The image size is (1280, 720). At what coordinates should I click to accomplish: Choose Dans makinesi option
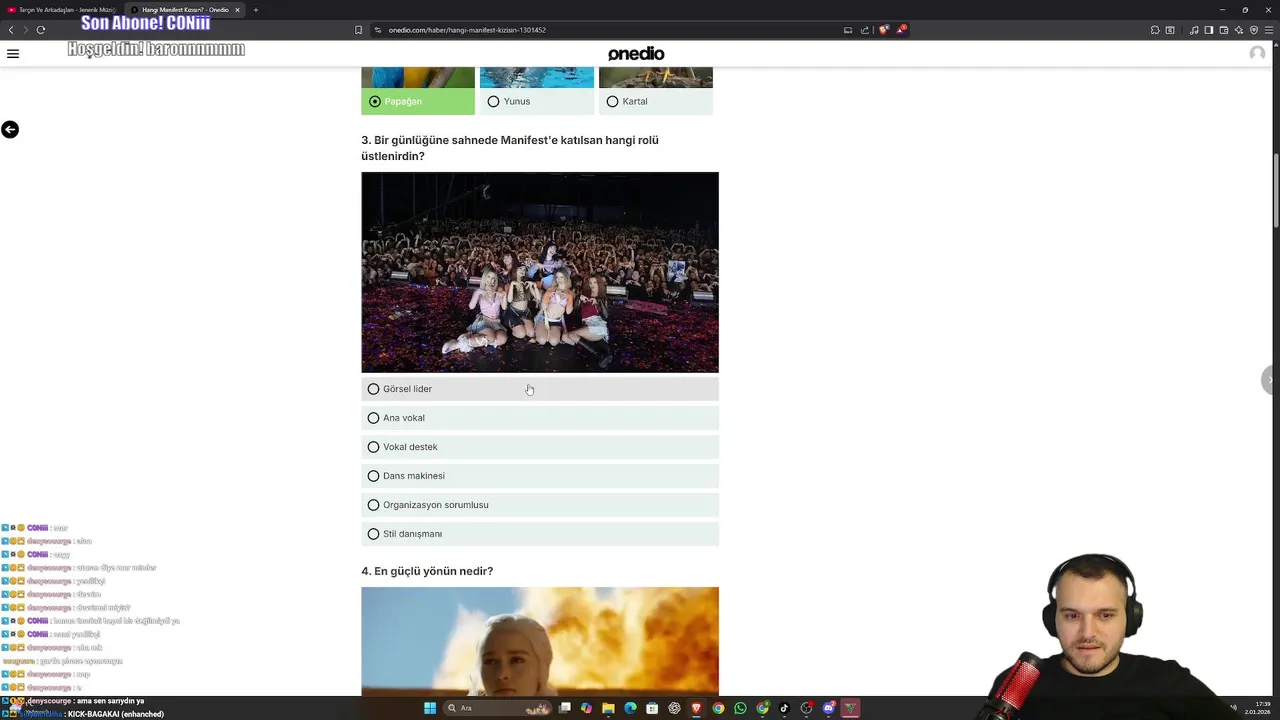click(540, 476)
